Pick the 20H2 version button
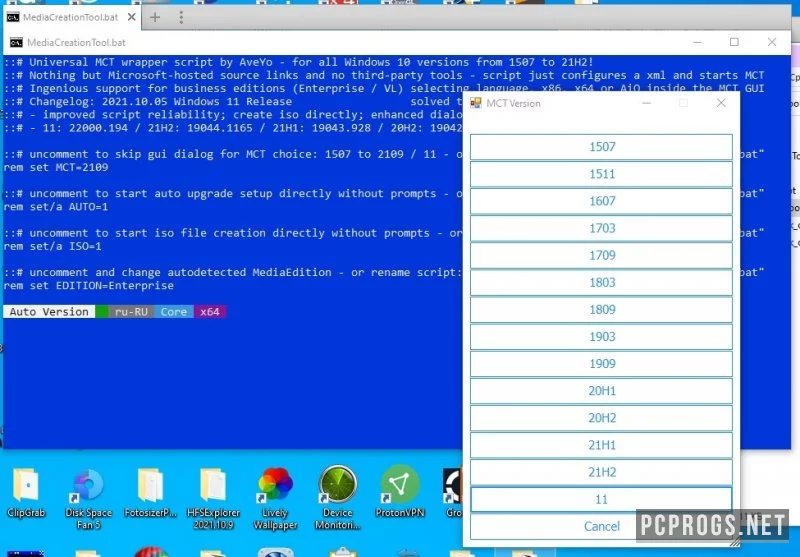 (602, 418)
